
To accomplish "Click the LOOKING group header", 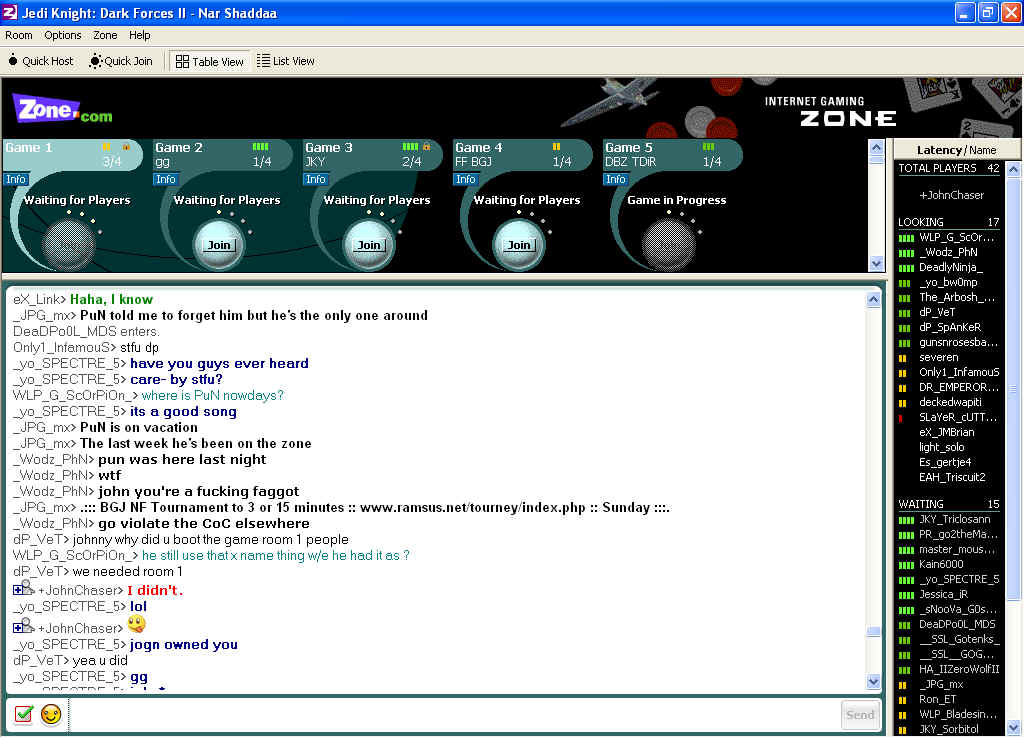I will [x=950, y=223].
